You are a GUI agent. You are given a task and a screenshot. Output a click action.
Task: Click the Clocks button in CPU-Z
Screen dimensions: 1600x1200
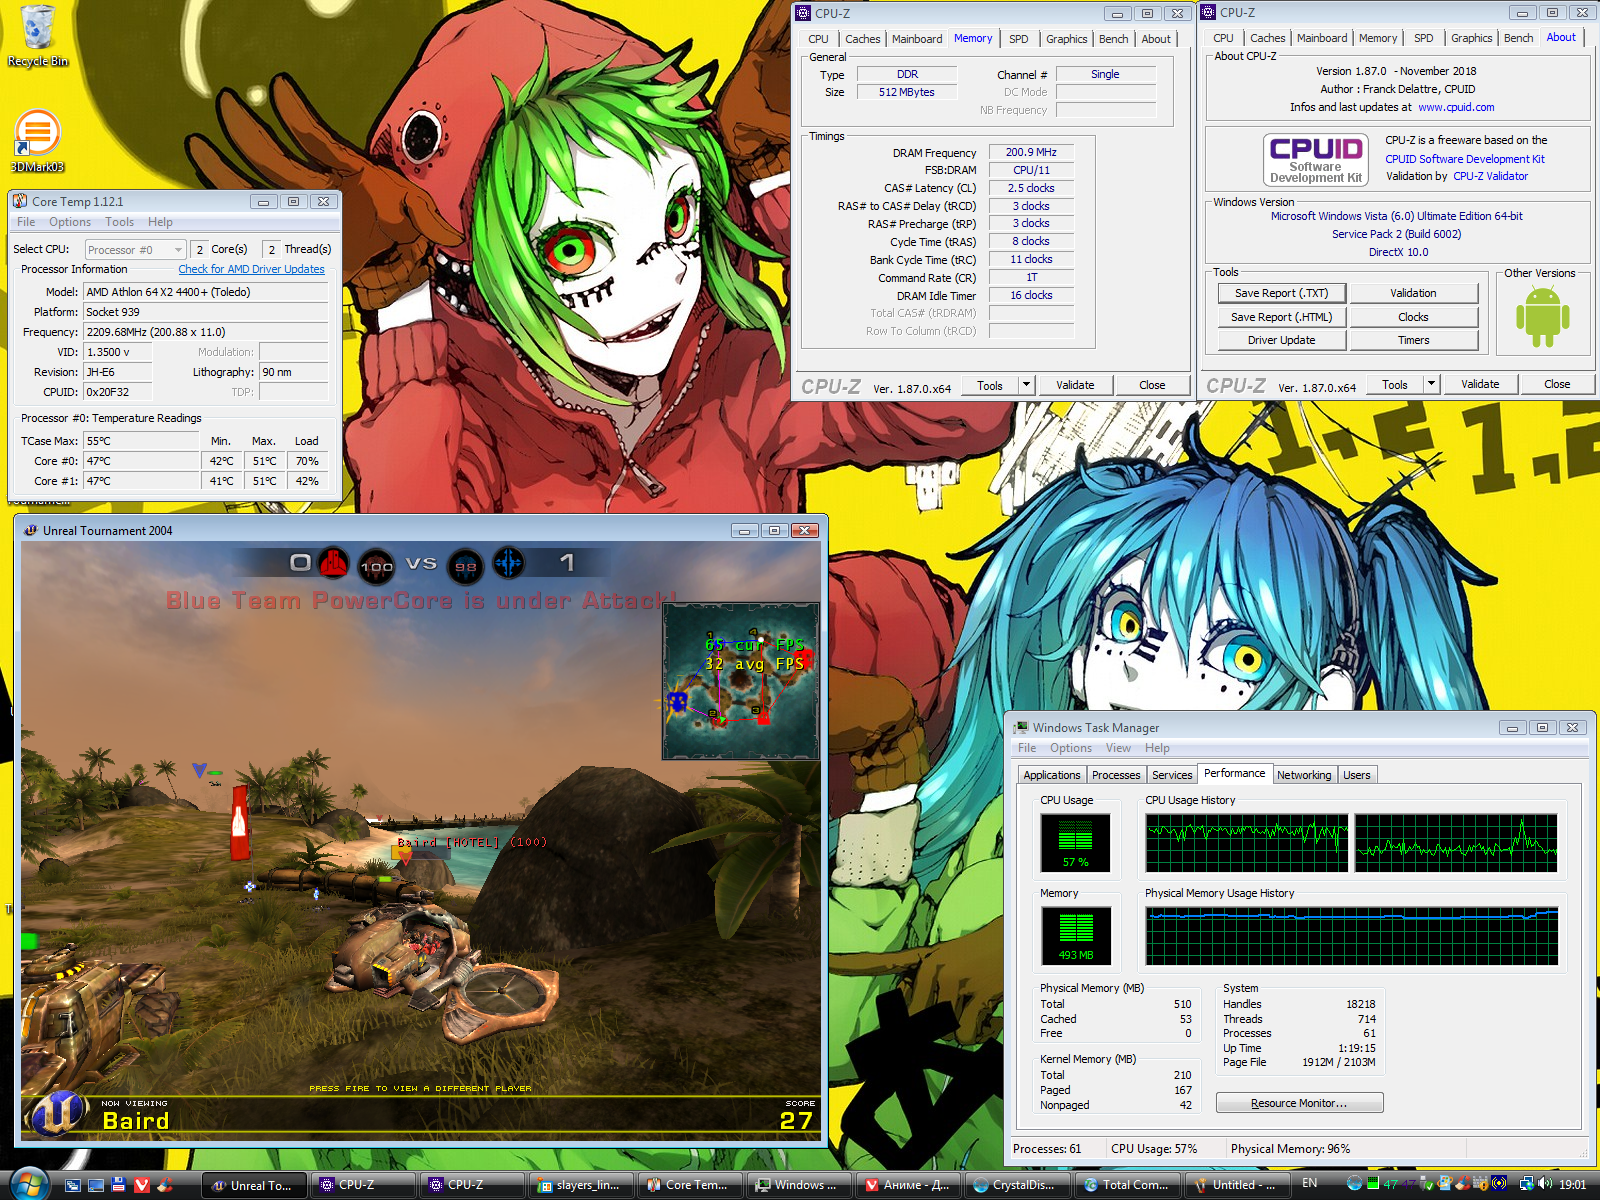[1414, 317]
